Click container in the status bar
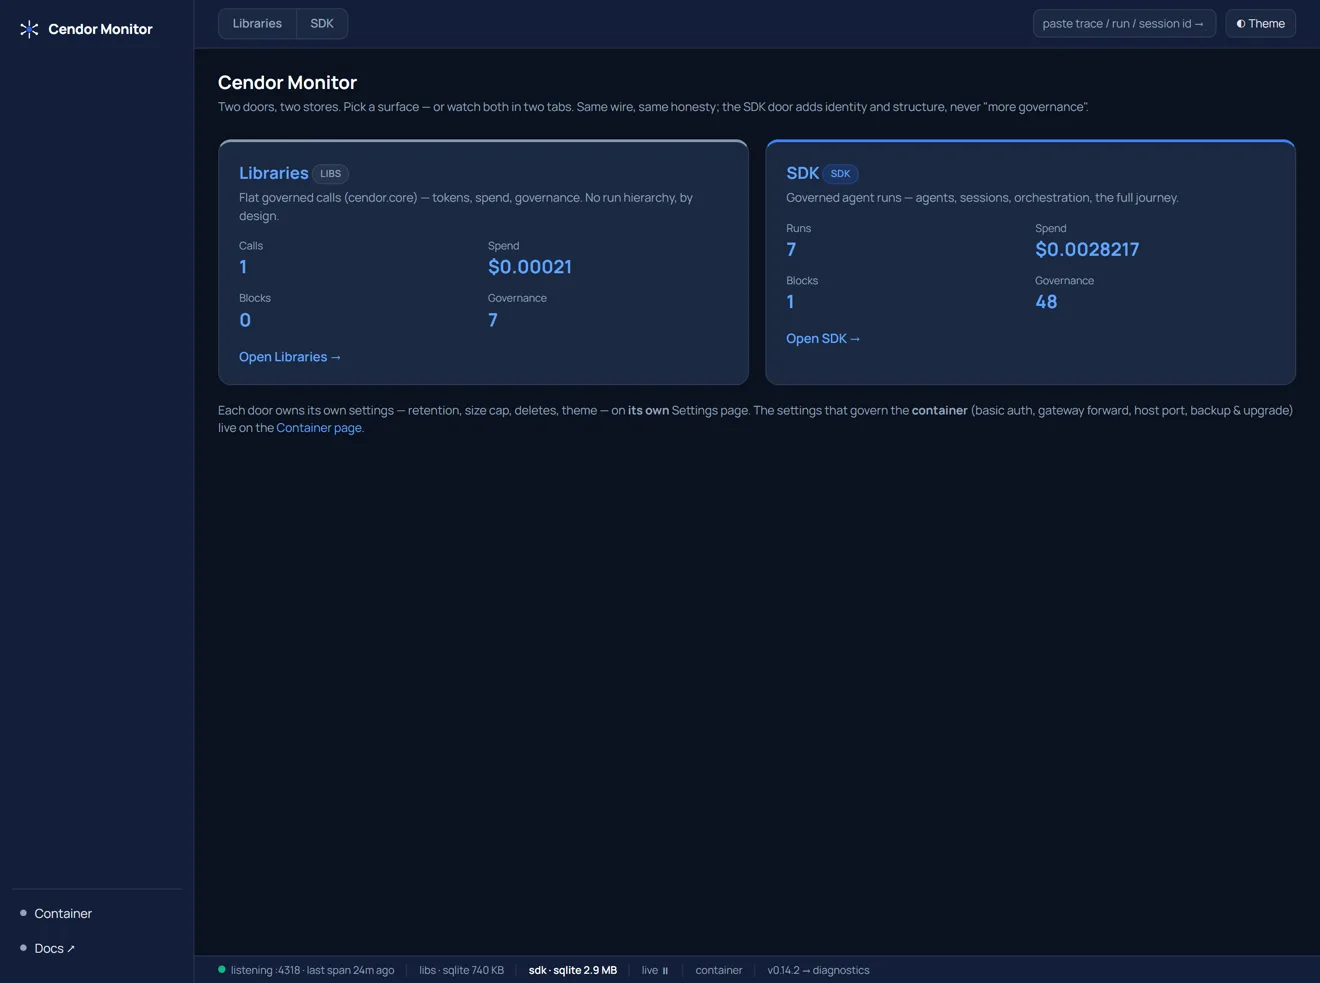 (718, 970)
